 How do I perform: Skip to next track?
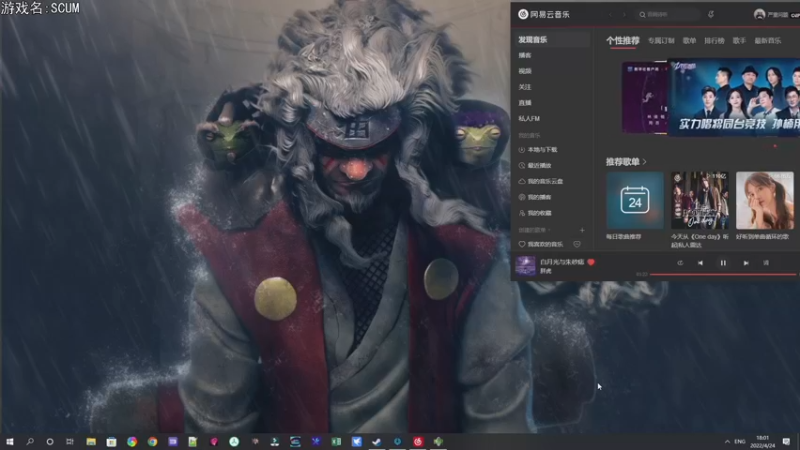click(746, 263)
